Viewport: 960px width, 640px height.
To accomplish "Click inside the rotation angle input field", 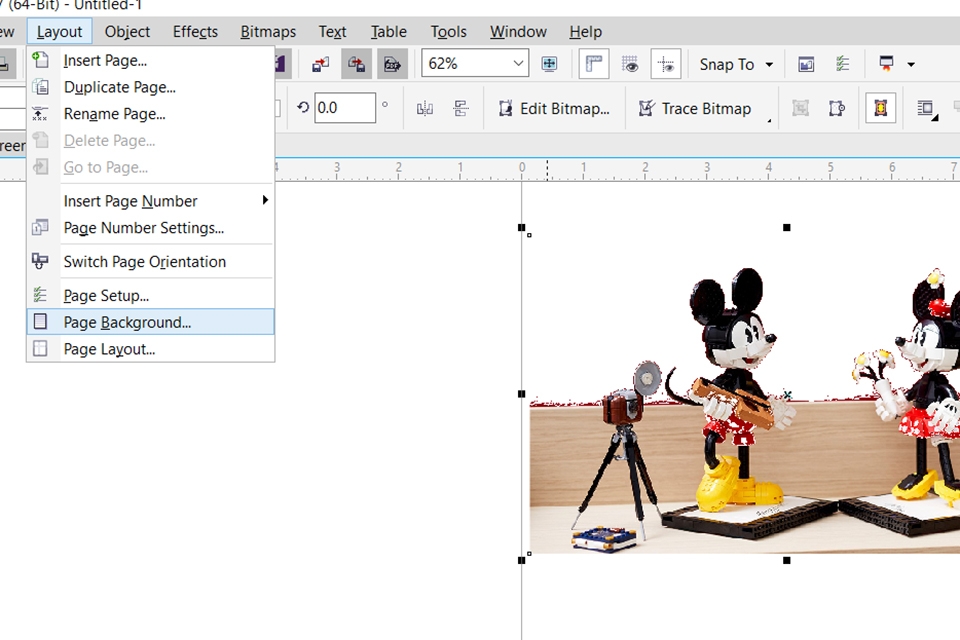I will tap(345, 108).
